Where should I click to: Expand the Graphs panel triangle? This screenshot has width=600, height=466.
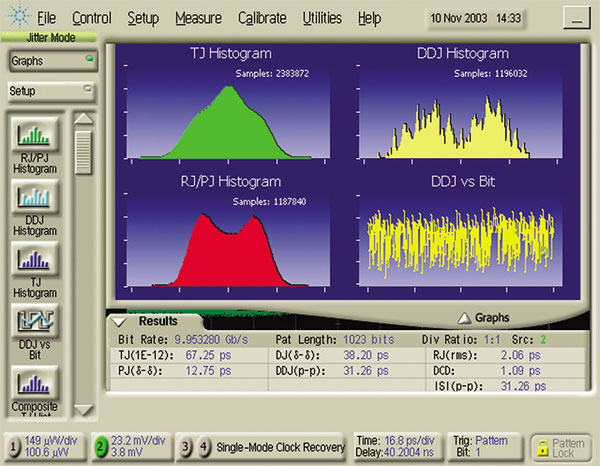pyautogui.click(x=464, y=318)
